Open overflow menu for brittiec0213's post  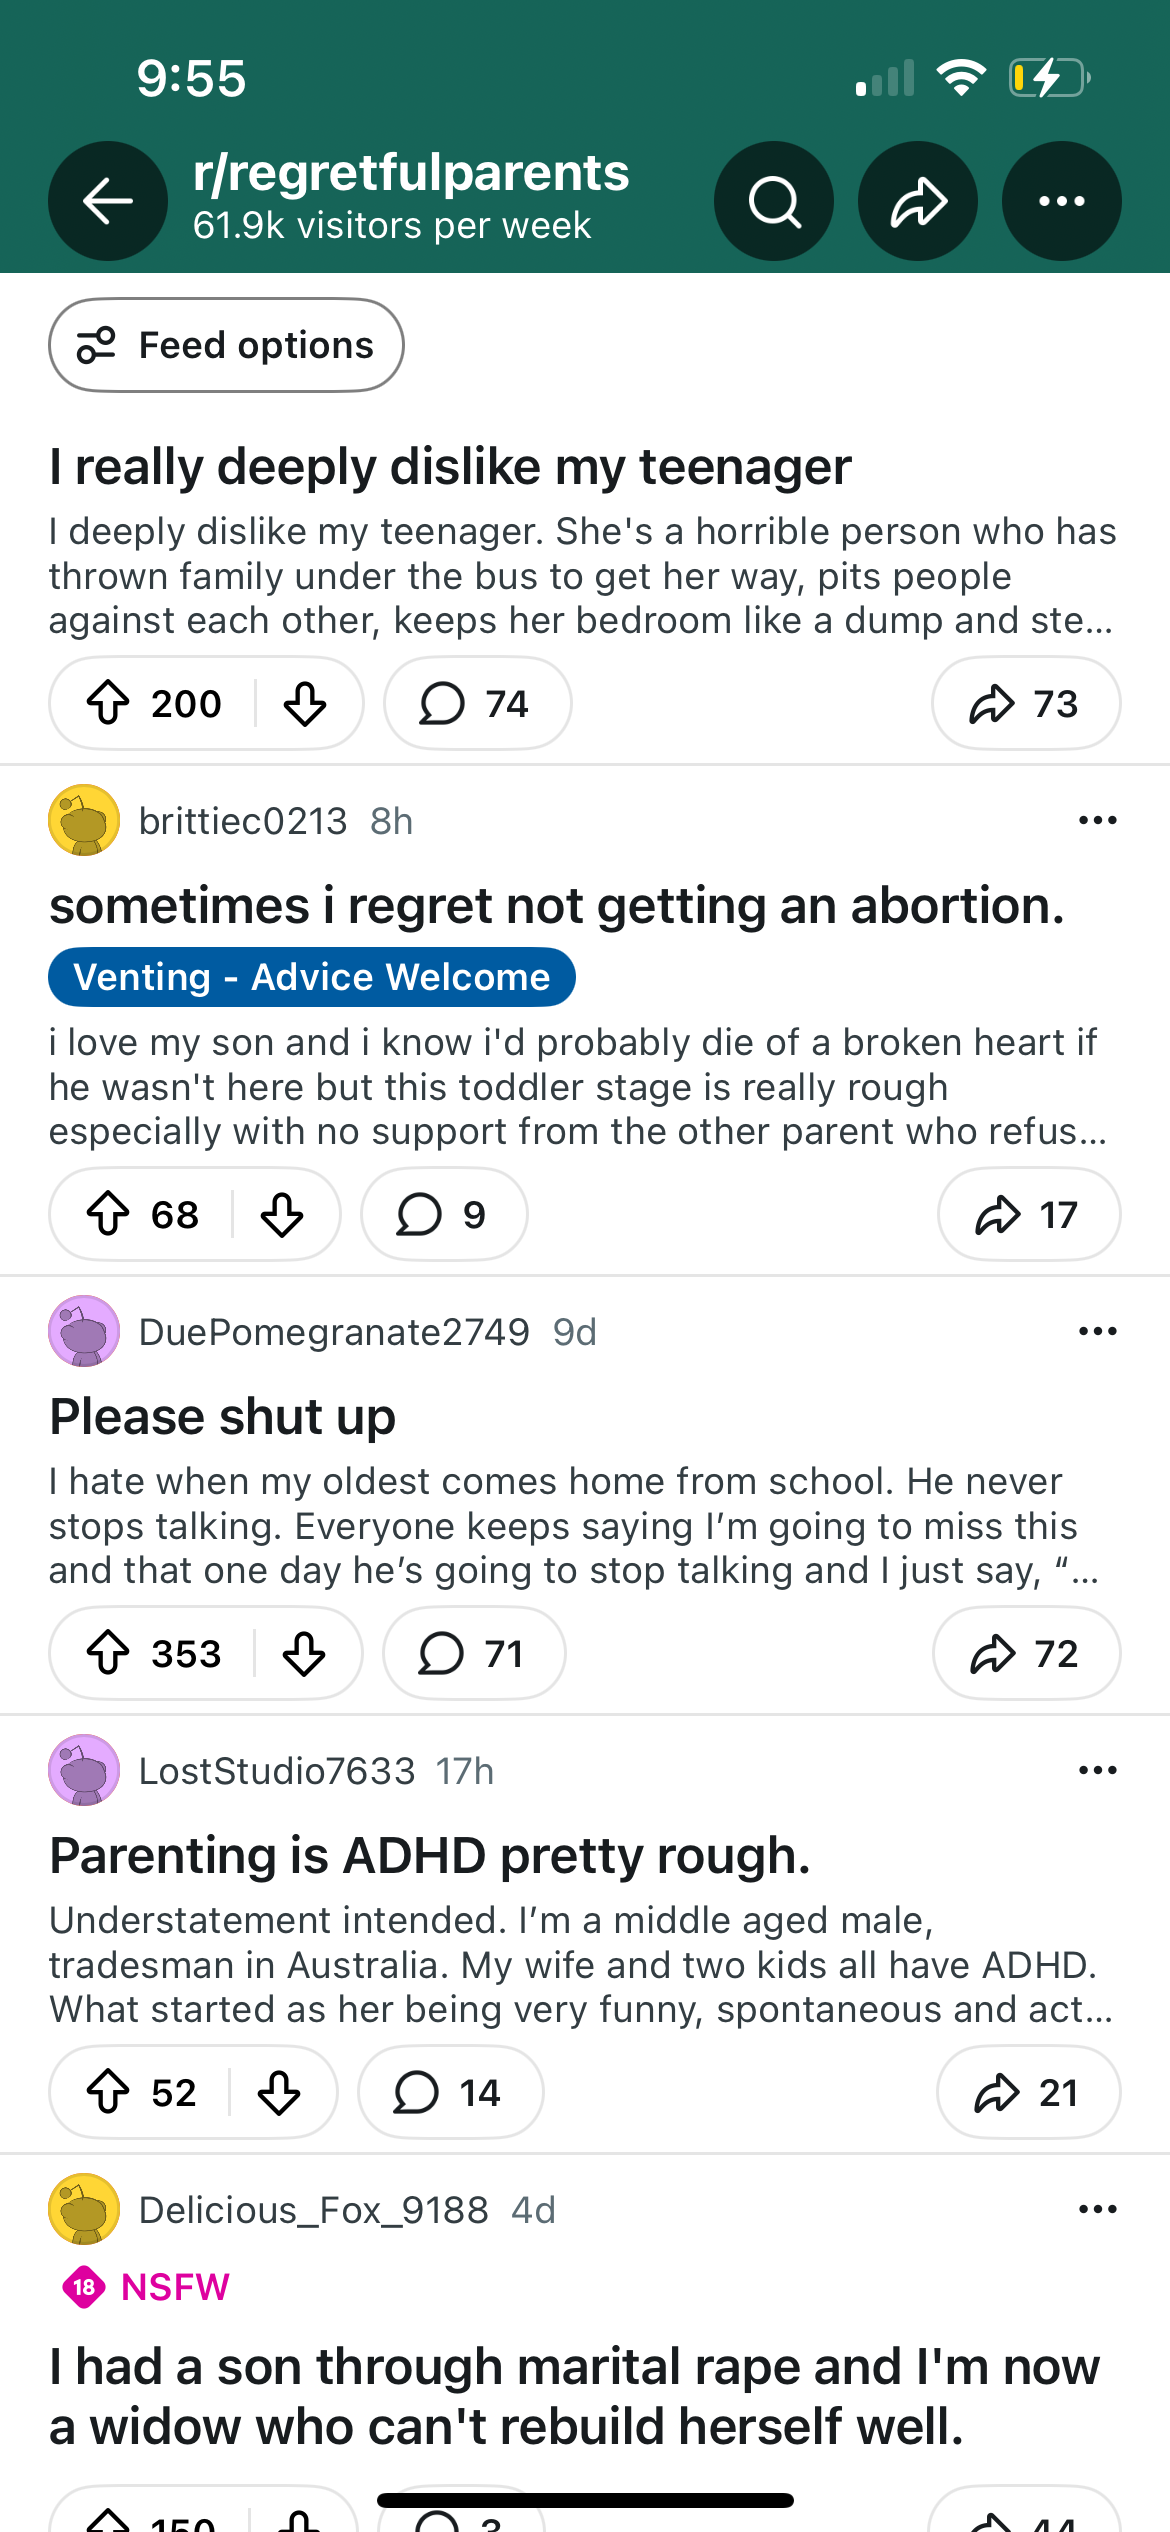click(1097, 820)
